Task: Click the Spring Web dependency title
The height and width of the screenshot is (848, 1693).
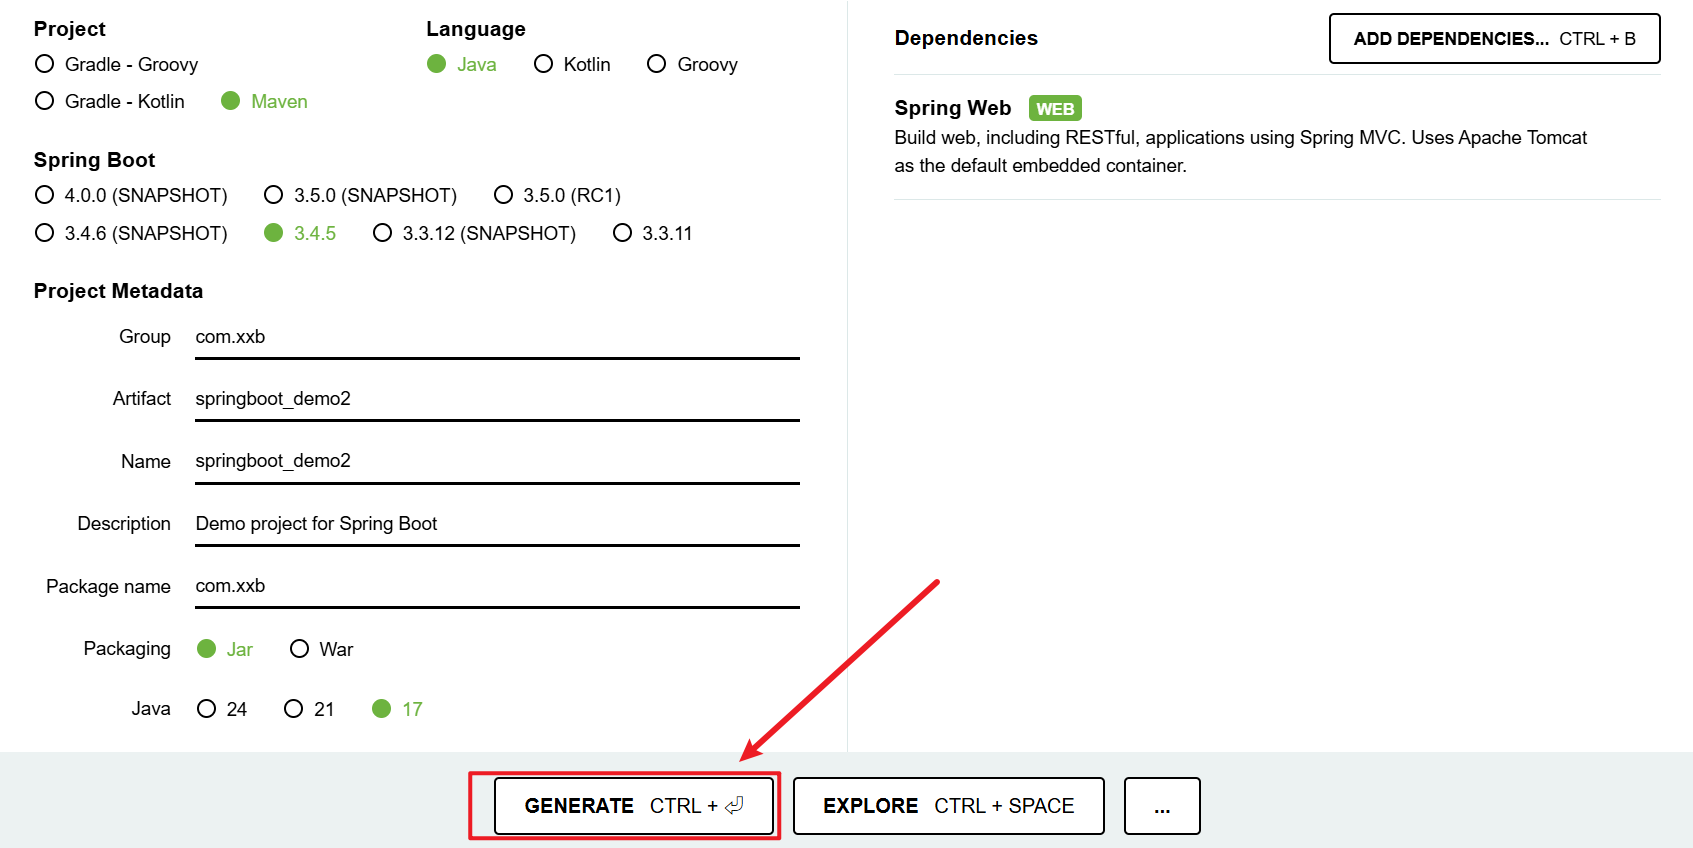Action: pyautogui.click(x=952, y=108)
